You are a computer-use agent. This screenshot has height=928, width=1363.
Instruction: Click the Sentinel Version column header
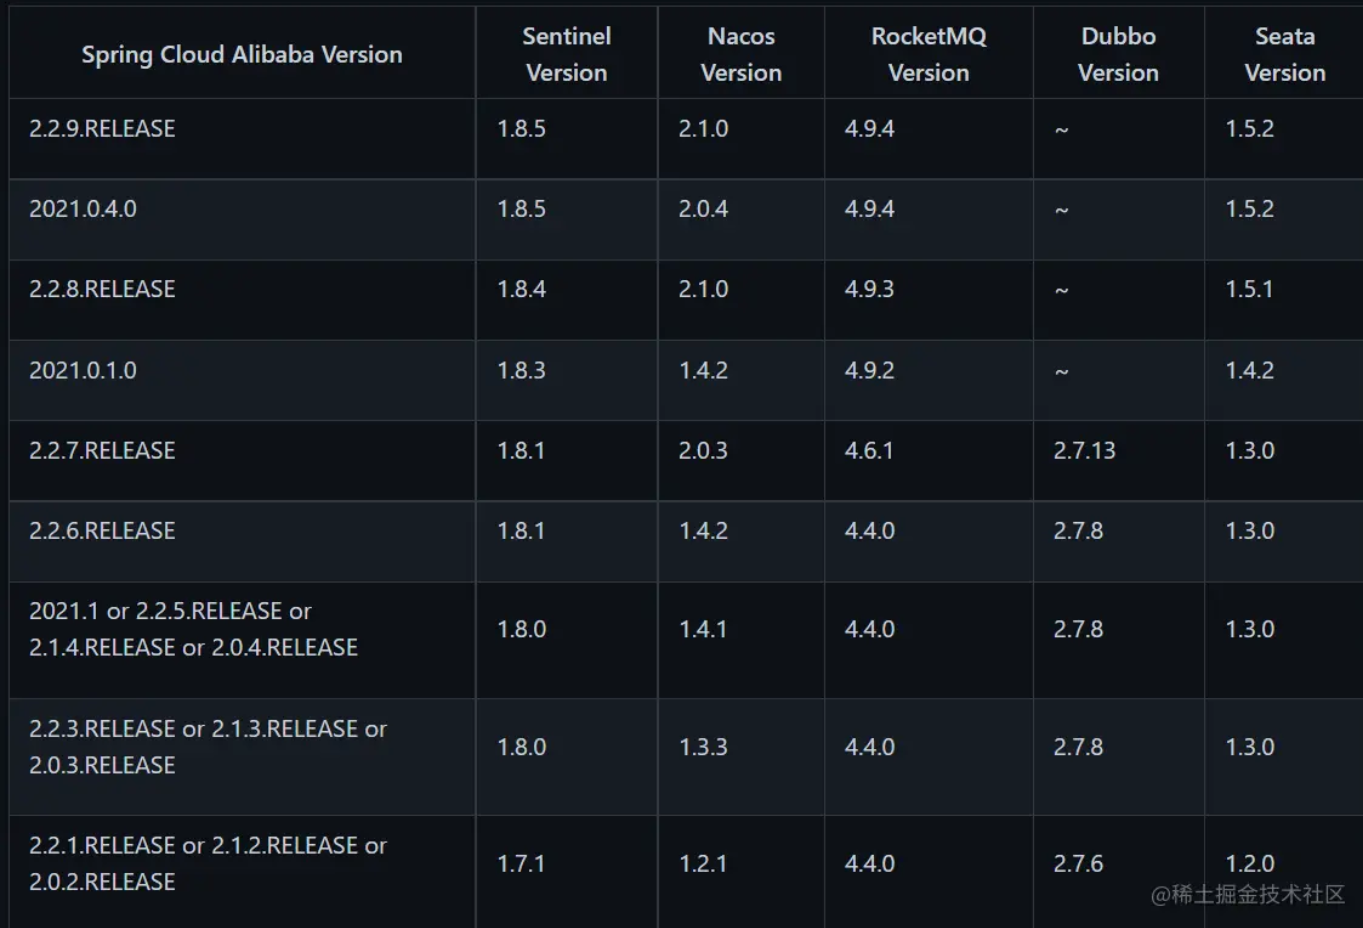pos(566,55)
